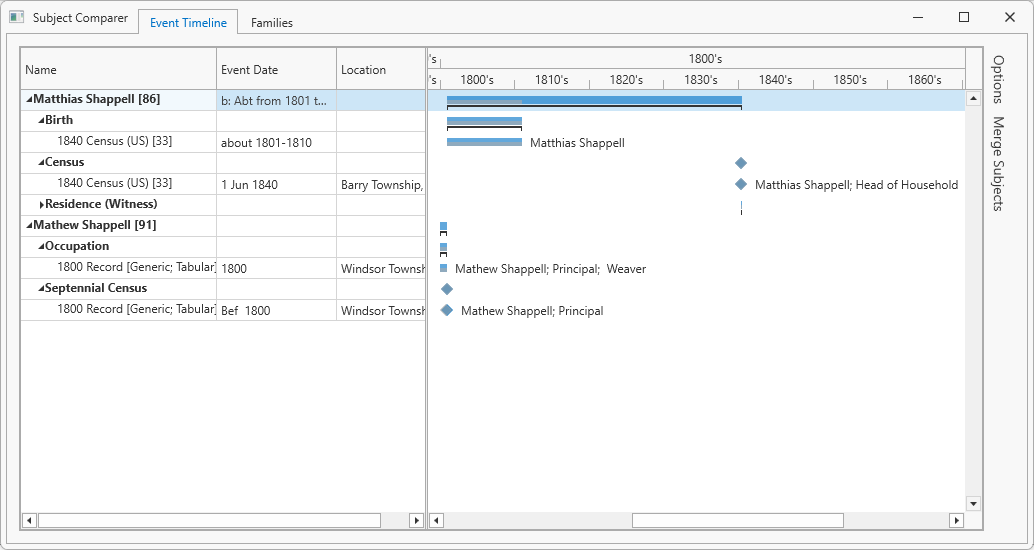The height and width of the screenshot is (550, 1034).
Task: Click the Subject Comparer window icon
Action: coord(17,18)
